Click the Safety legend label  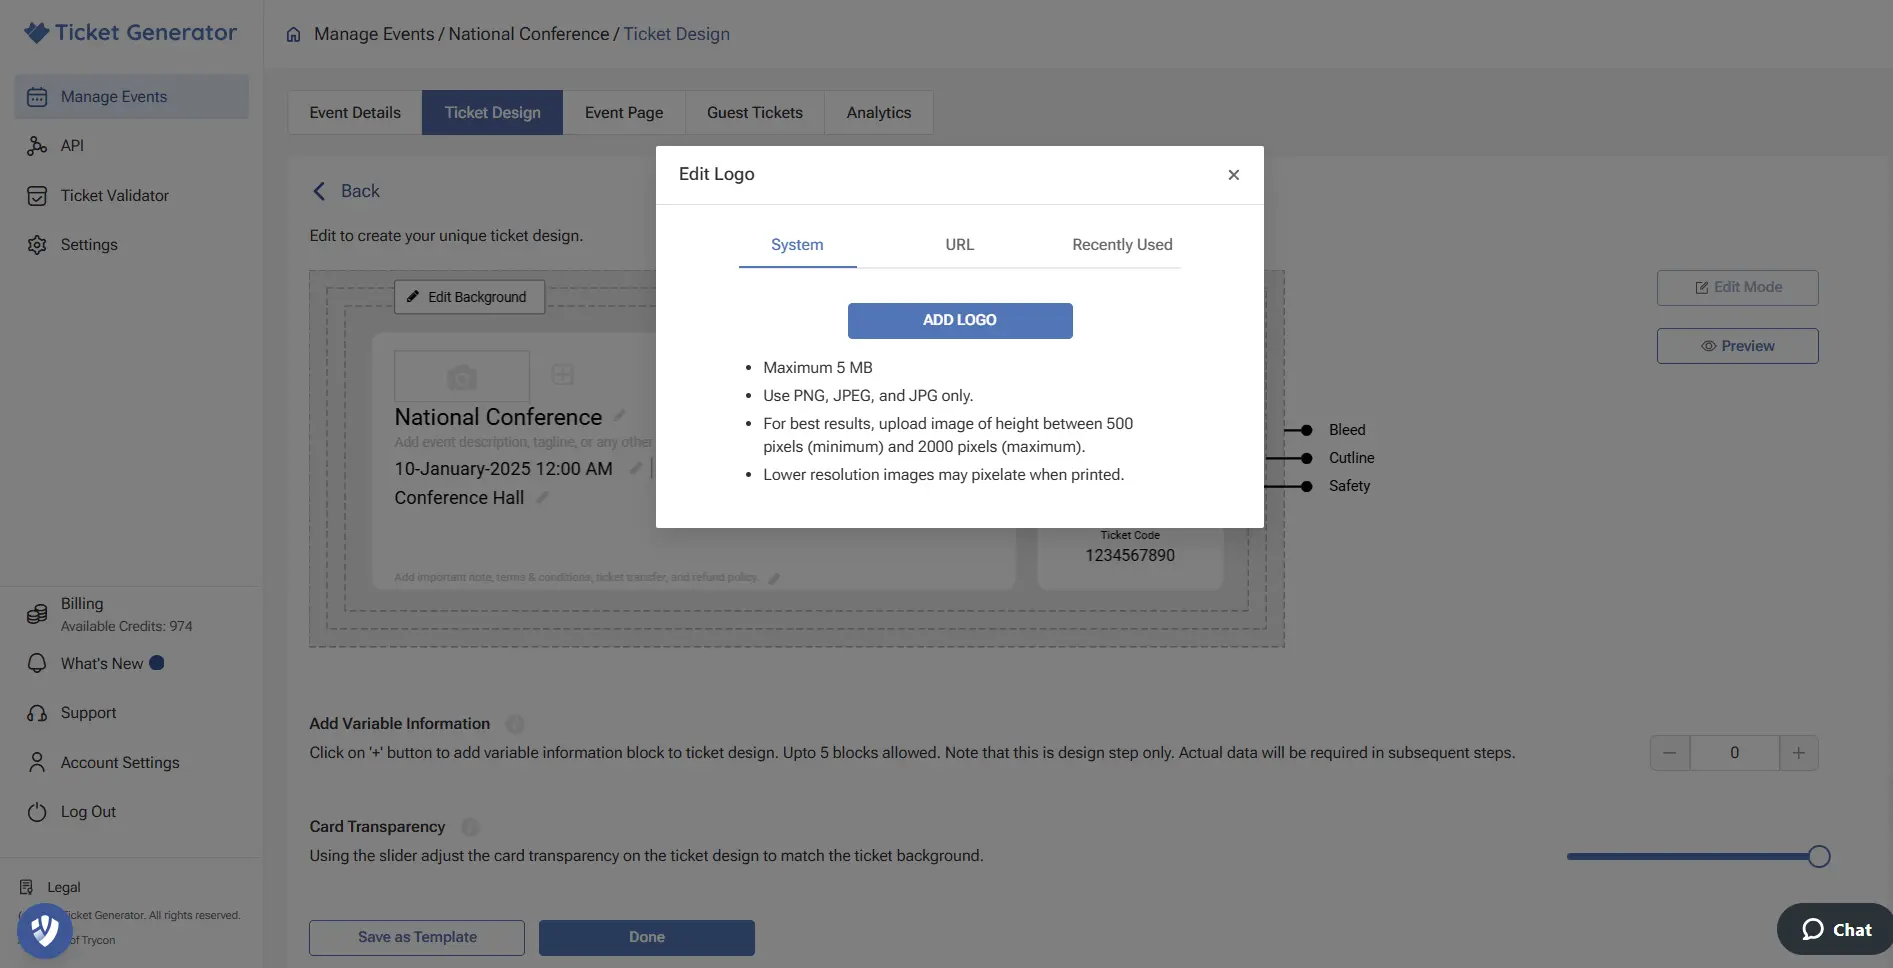click(1349, 486)
